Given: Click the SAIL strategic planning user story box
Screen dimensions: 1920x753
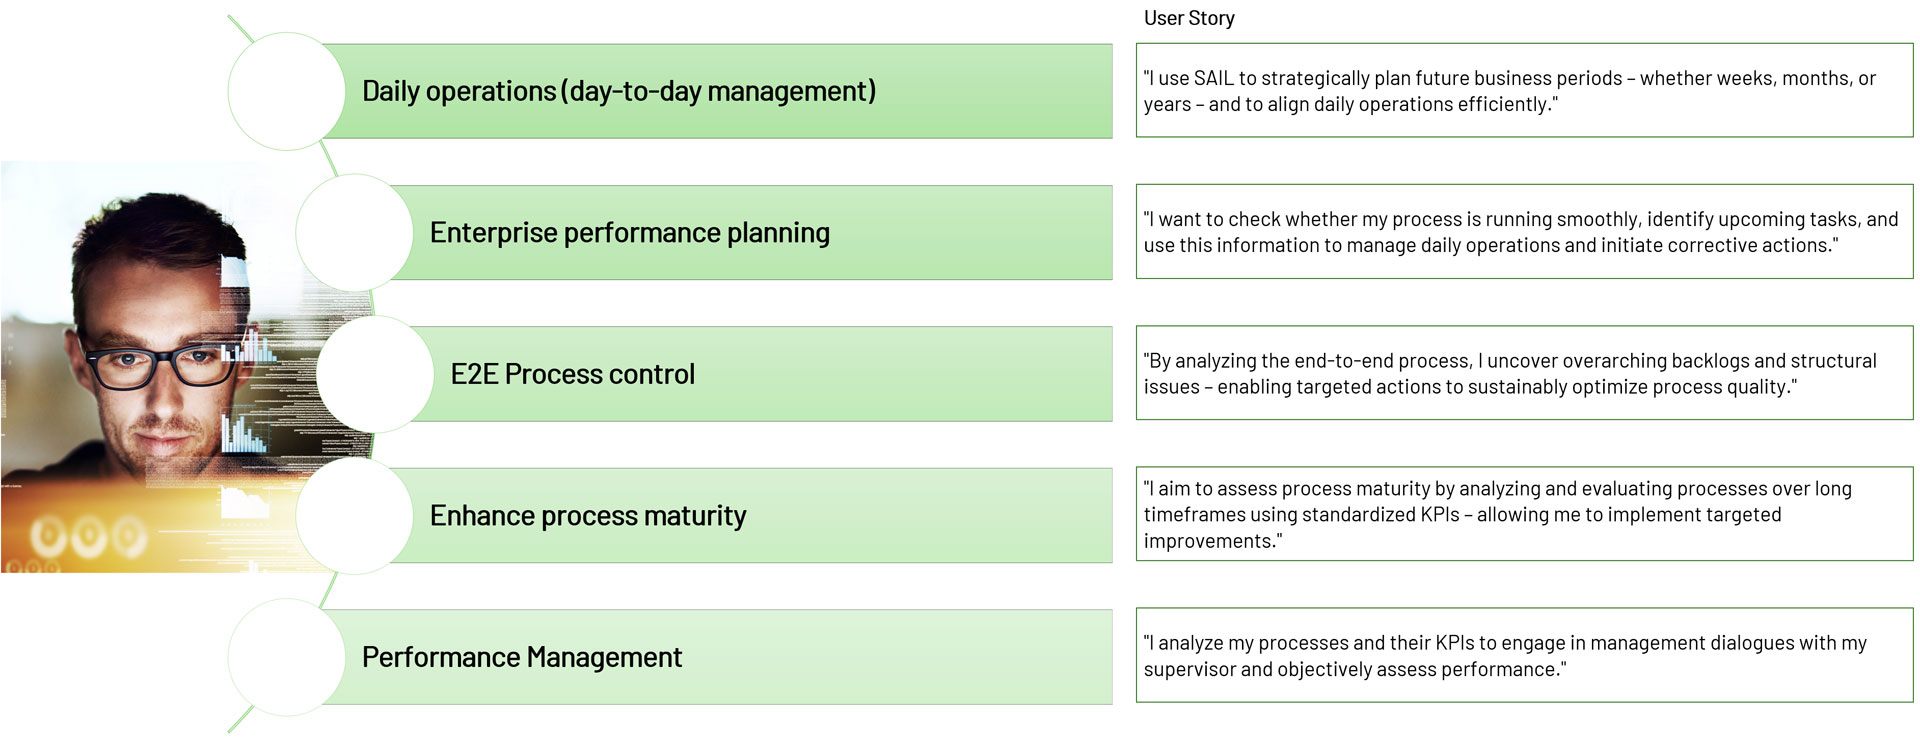Looking at the screenshot, I should click(1524, 91).
